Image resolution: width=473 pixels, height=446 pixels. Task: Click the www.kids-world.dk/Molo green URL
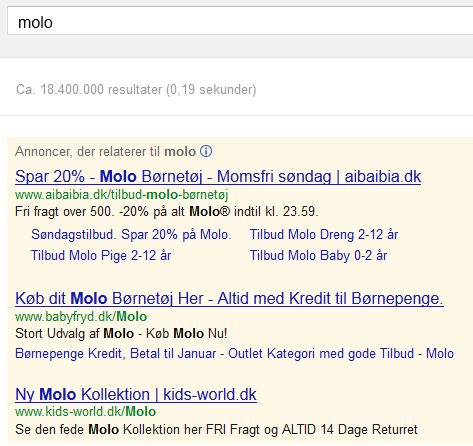point(85,412)
